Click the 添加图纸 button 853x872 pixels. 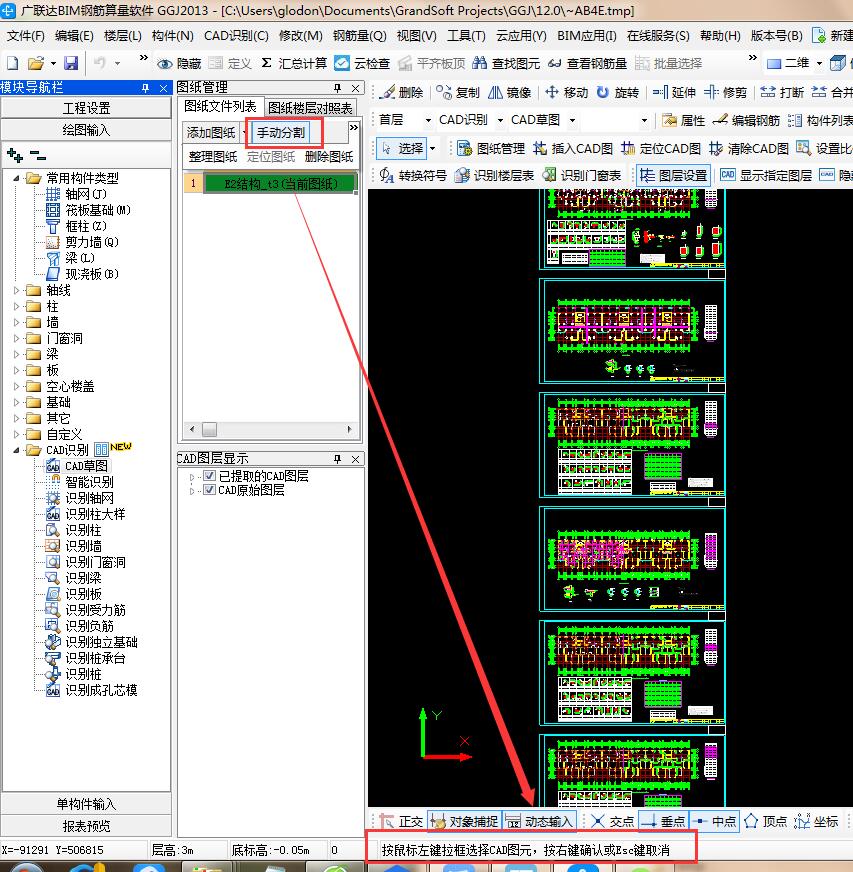click(211, 132)
